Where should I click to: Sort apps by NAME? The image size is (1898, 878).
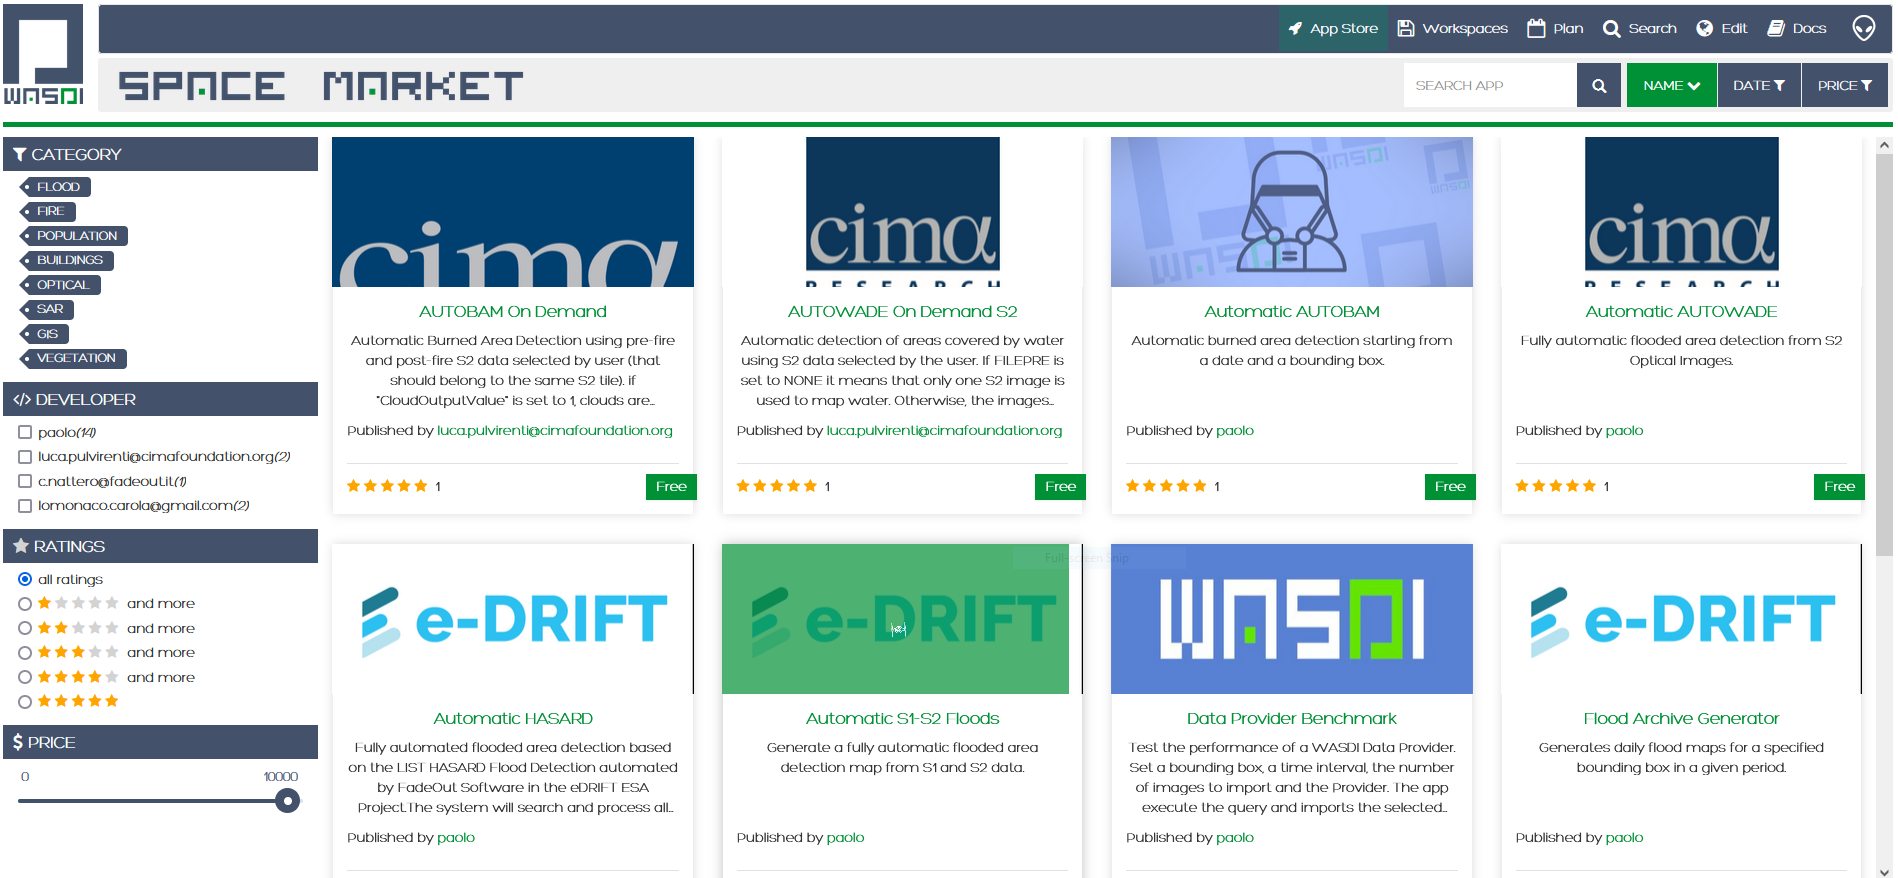point(1671,85)
